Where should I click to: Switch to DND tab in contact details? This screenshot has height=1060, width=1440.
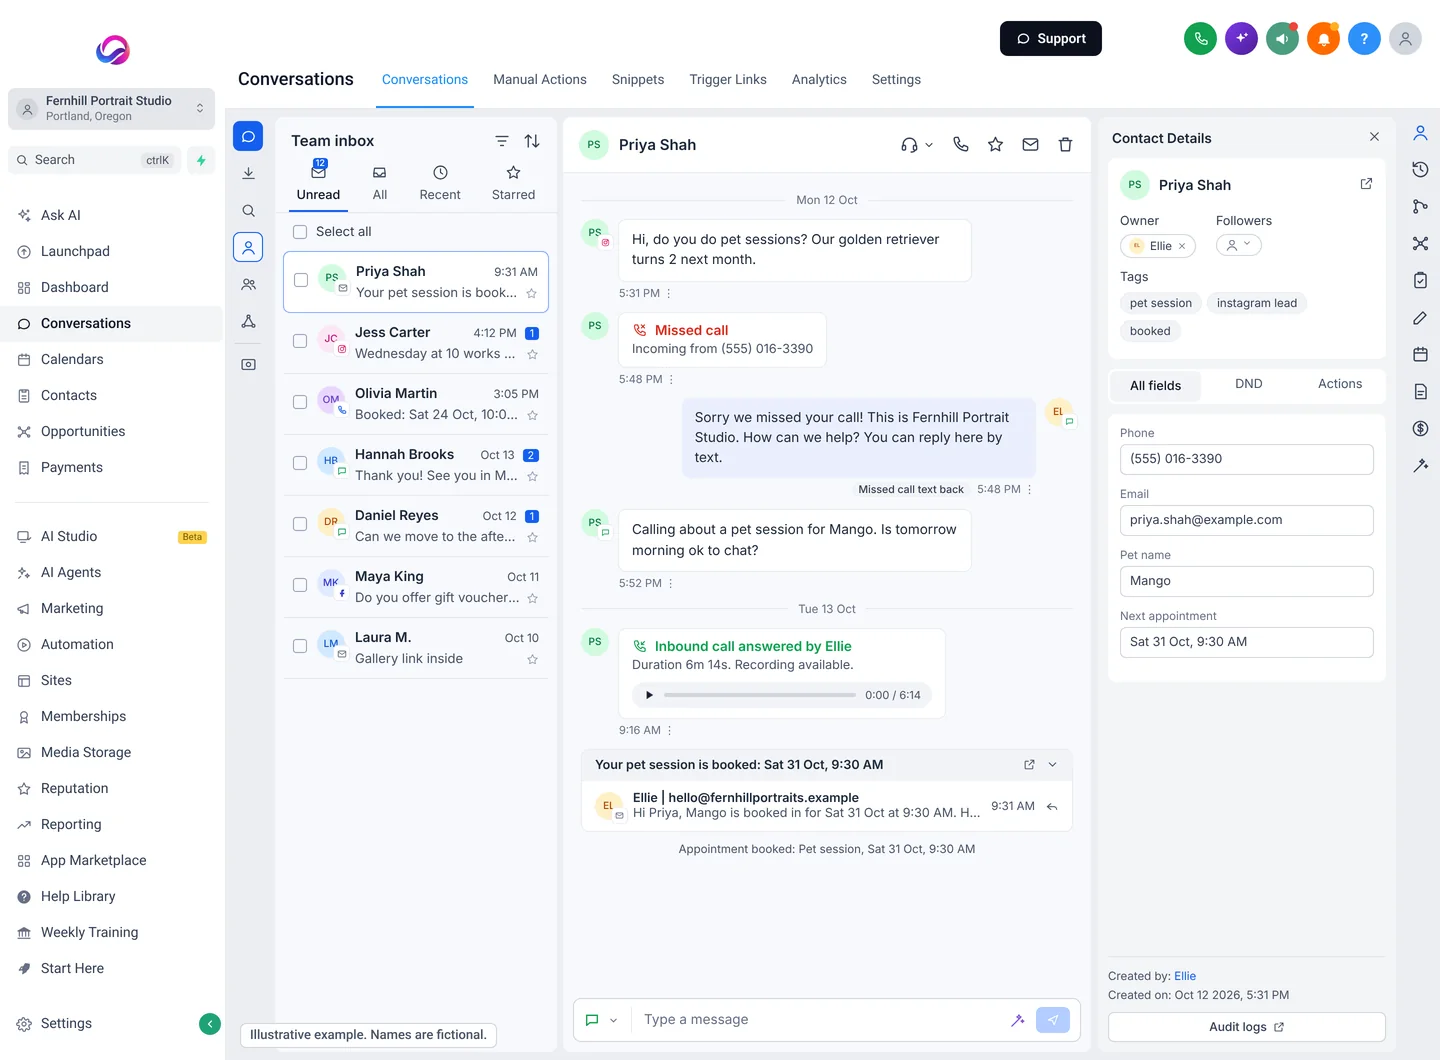1248,384
